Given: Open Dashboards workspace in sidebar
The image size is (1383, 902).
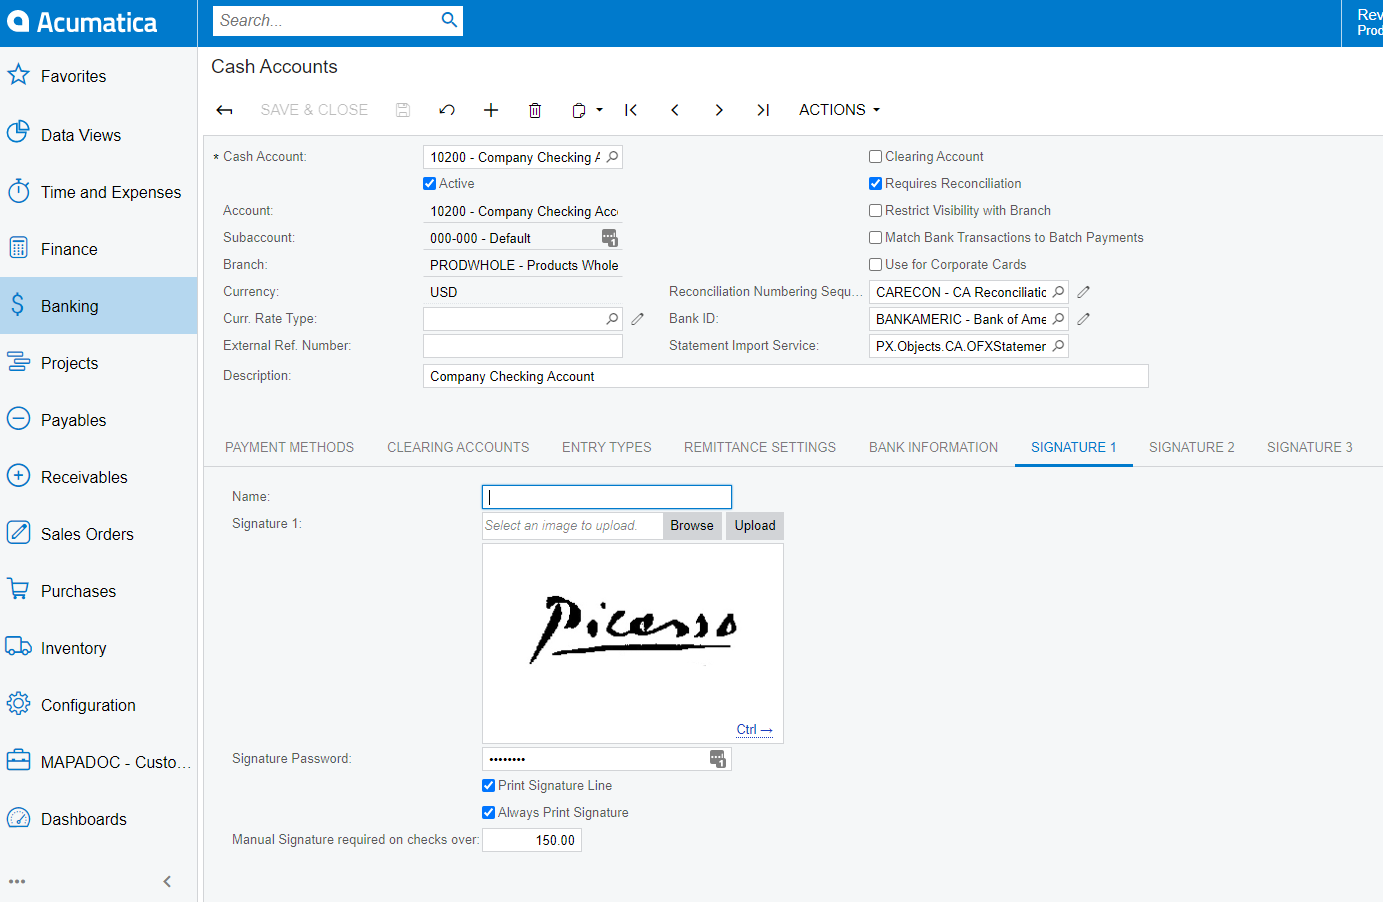Looking at the screenshot, I should point(98,819).
